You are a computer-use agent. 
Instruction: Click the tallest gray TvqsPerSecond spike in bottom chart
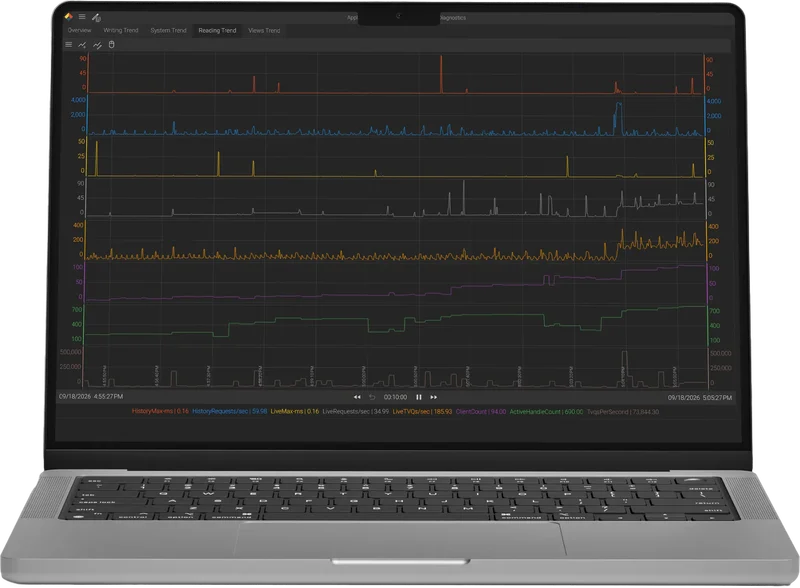(x=624, y=368)
